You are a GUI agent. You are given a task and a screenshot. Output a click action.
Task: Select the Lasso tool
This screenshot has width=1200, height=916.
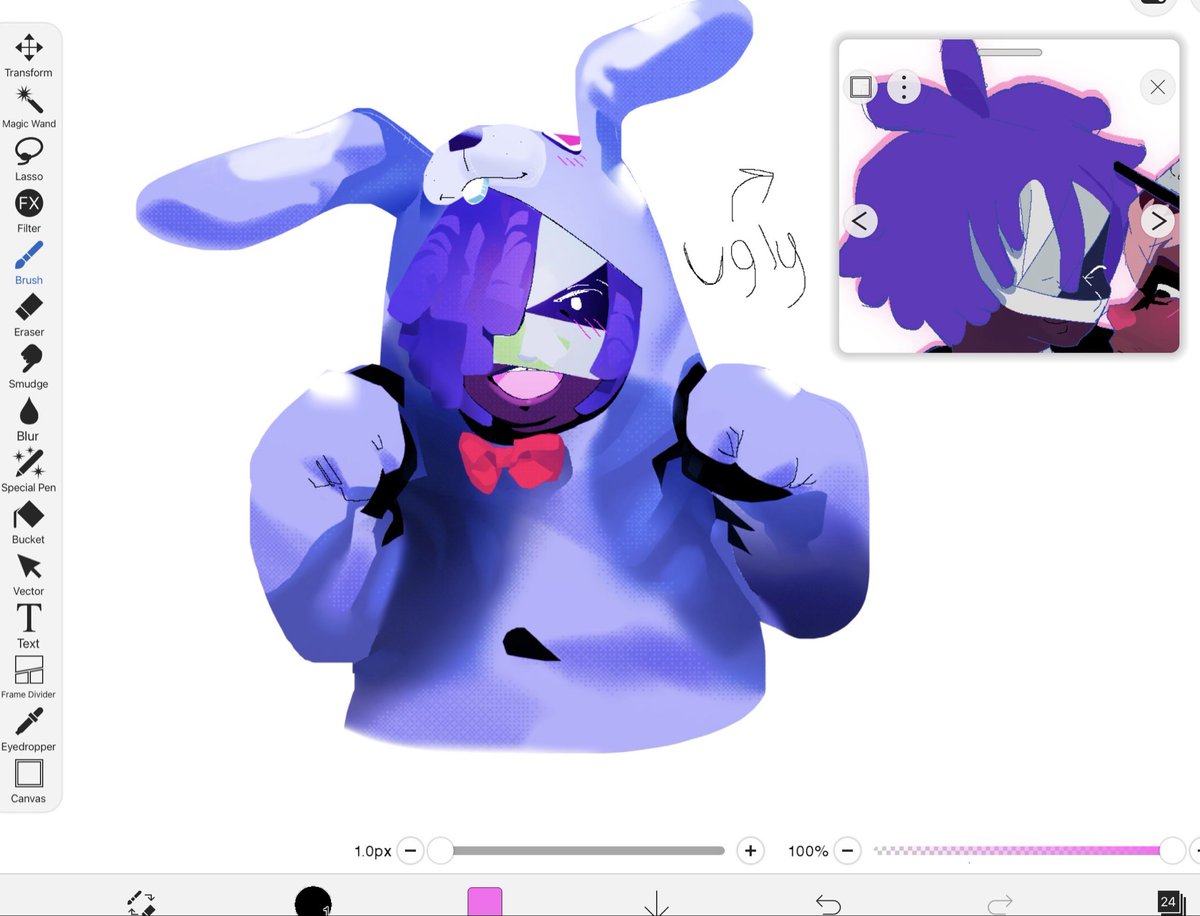(x=29, y=160)
